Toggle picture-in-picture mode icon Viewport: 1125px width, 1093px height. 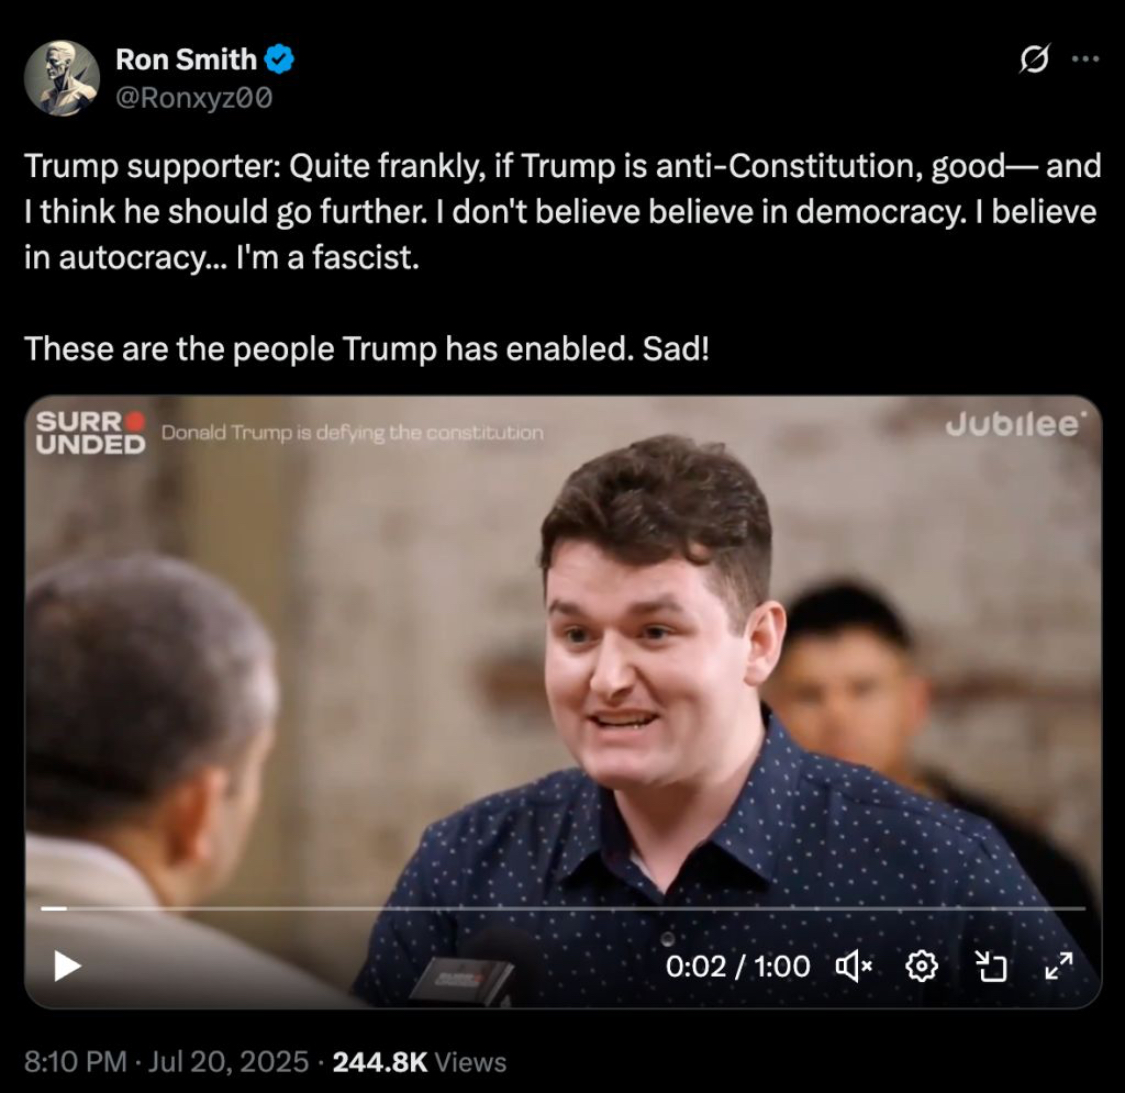tap(991, 967)
